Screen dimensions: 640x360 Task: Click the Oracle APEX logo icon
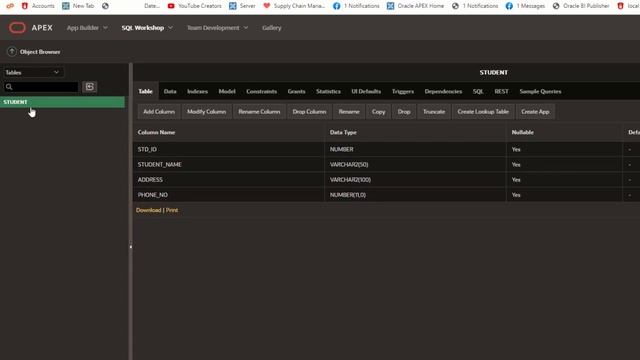click(17, 28)
